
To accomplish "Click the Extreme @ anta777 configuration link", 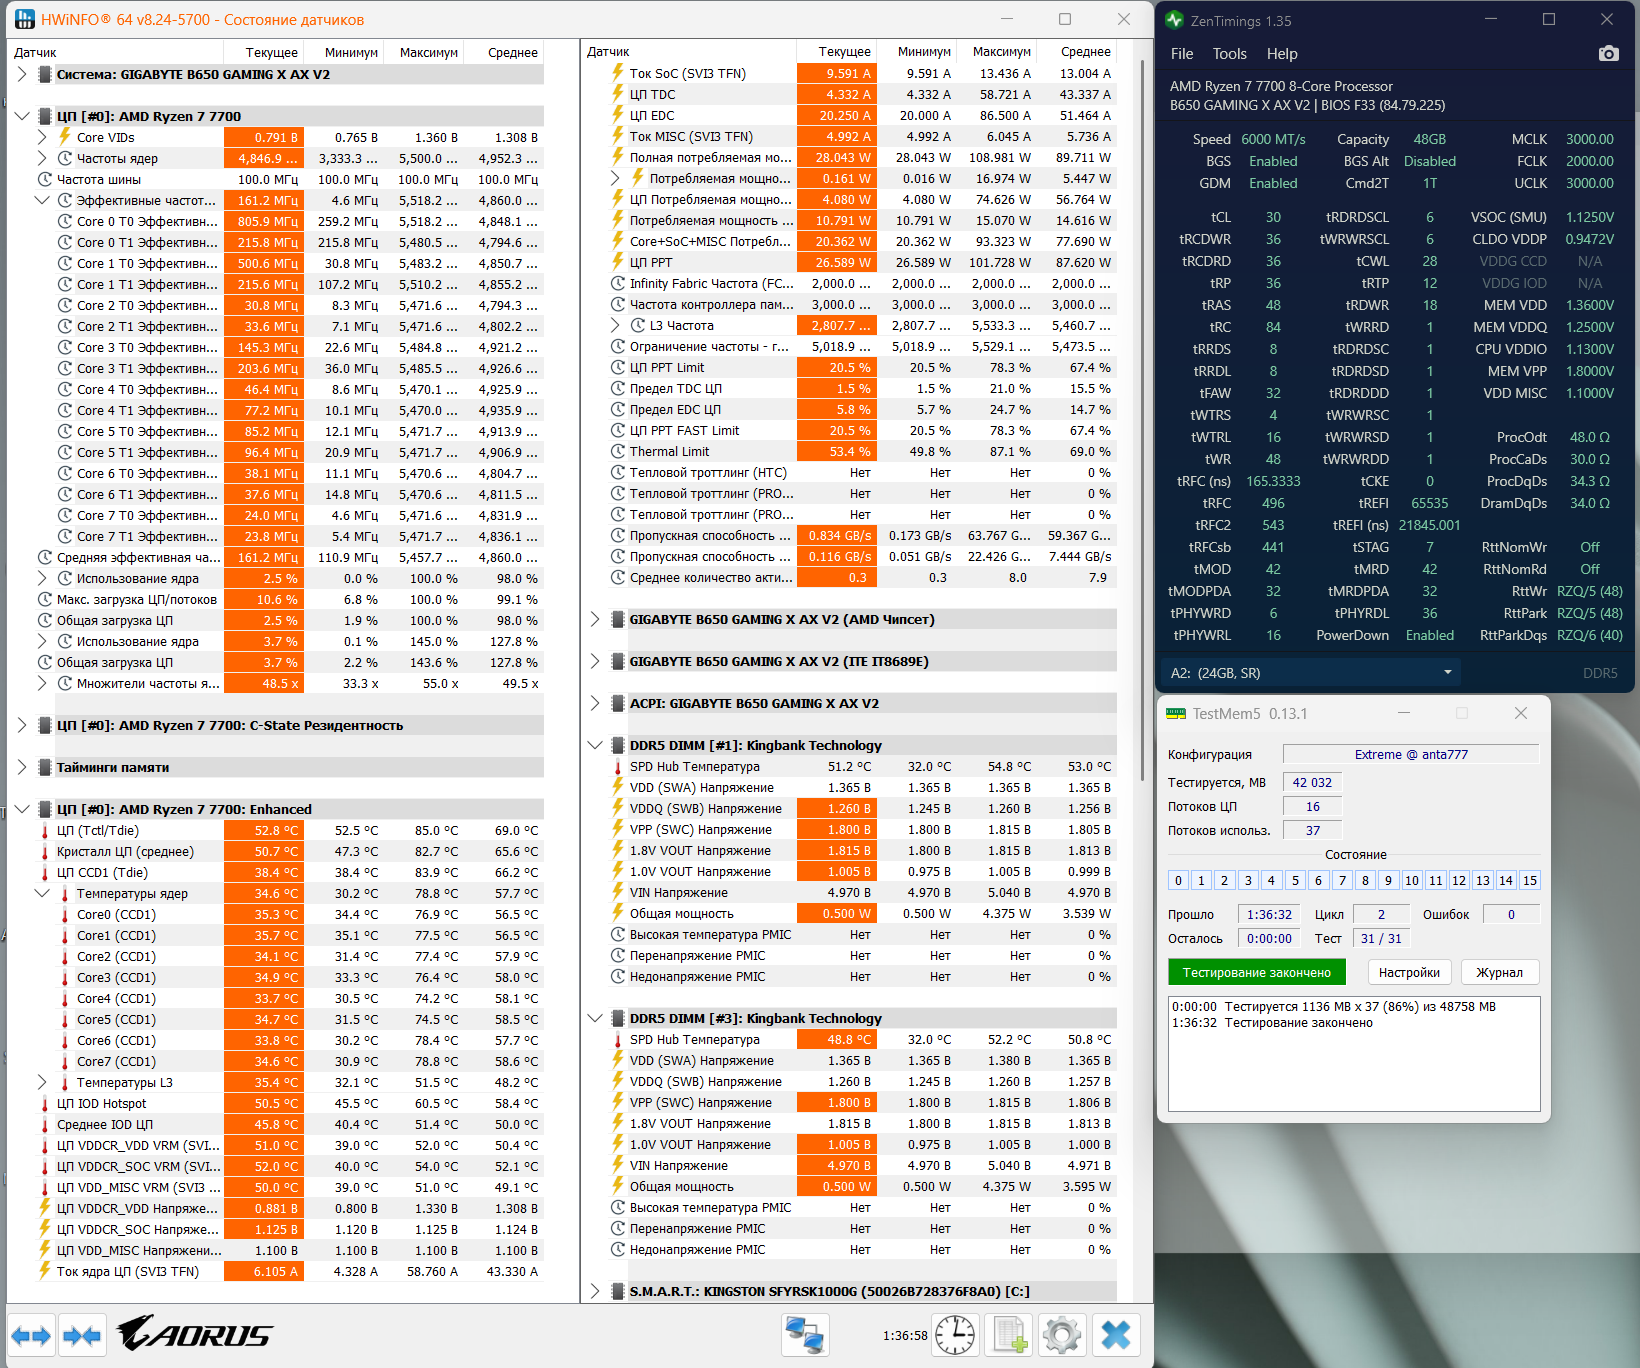I will click(1411, 754).
